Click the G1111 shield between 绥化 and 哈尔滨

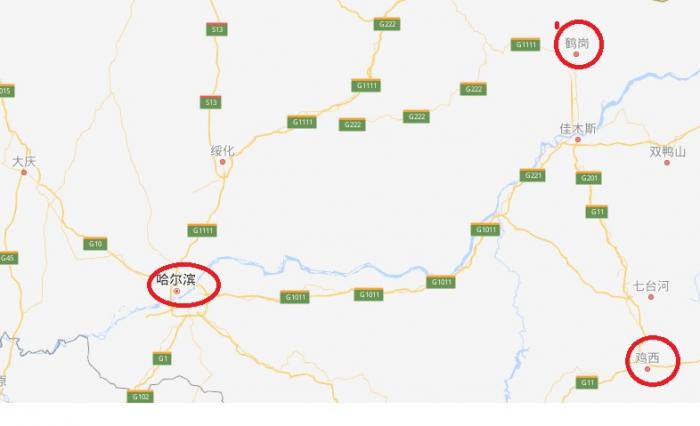tap(202, 230)
